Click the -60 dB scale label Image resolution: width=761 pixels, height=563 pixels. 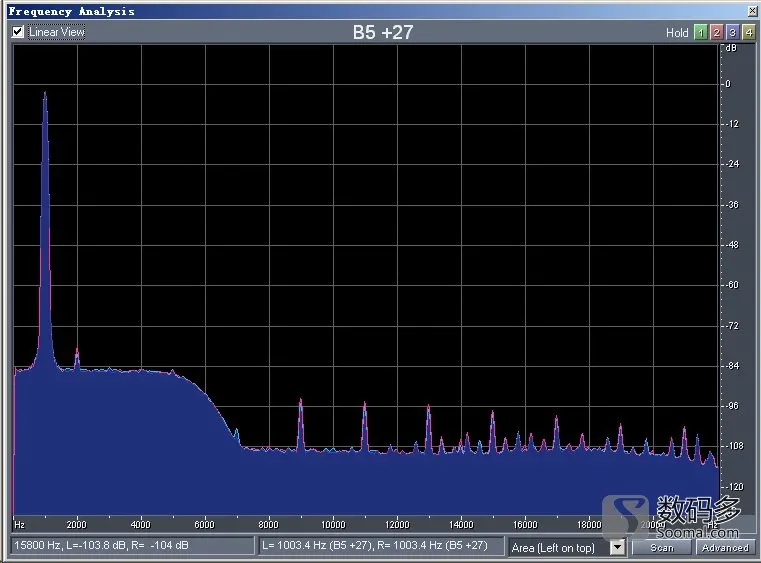[x=732, y=285]
